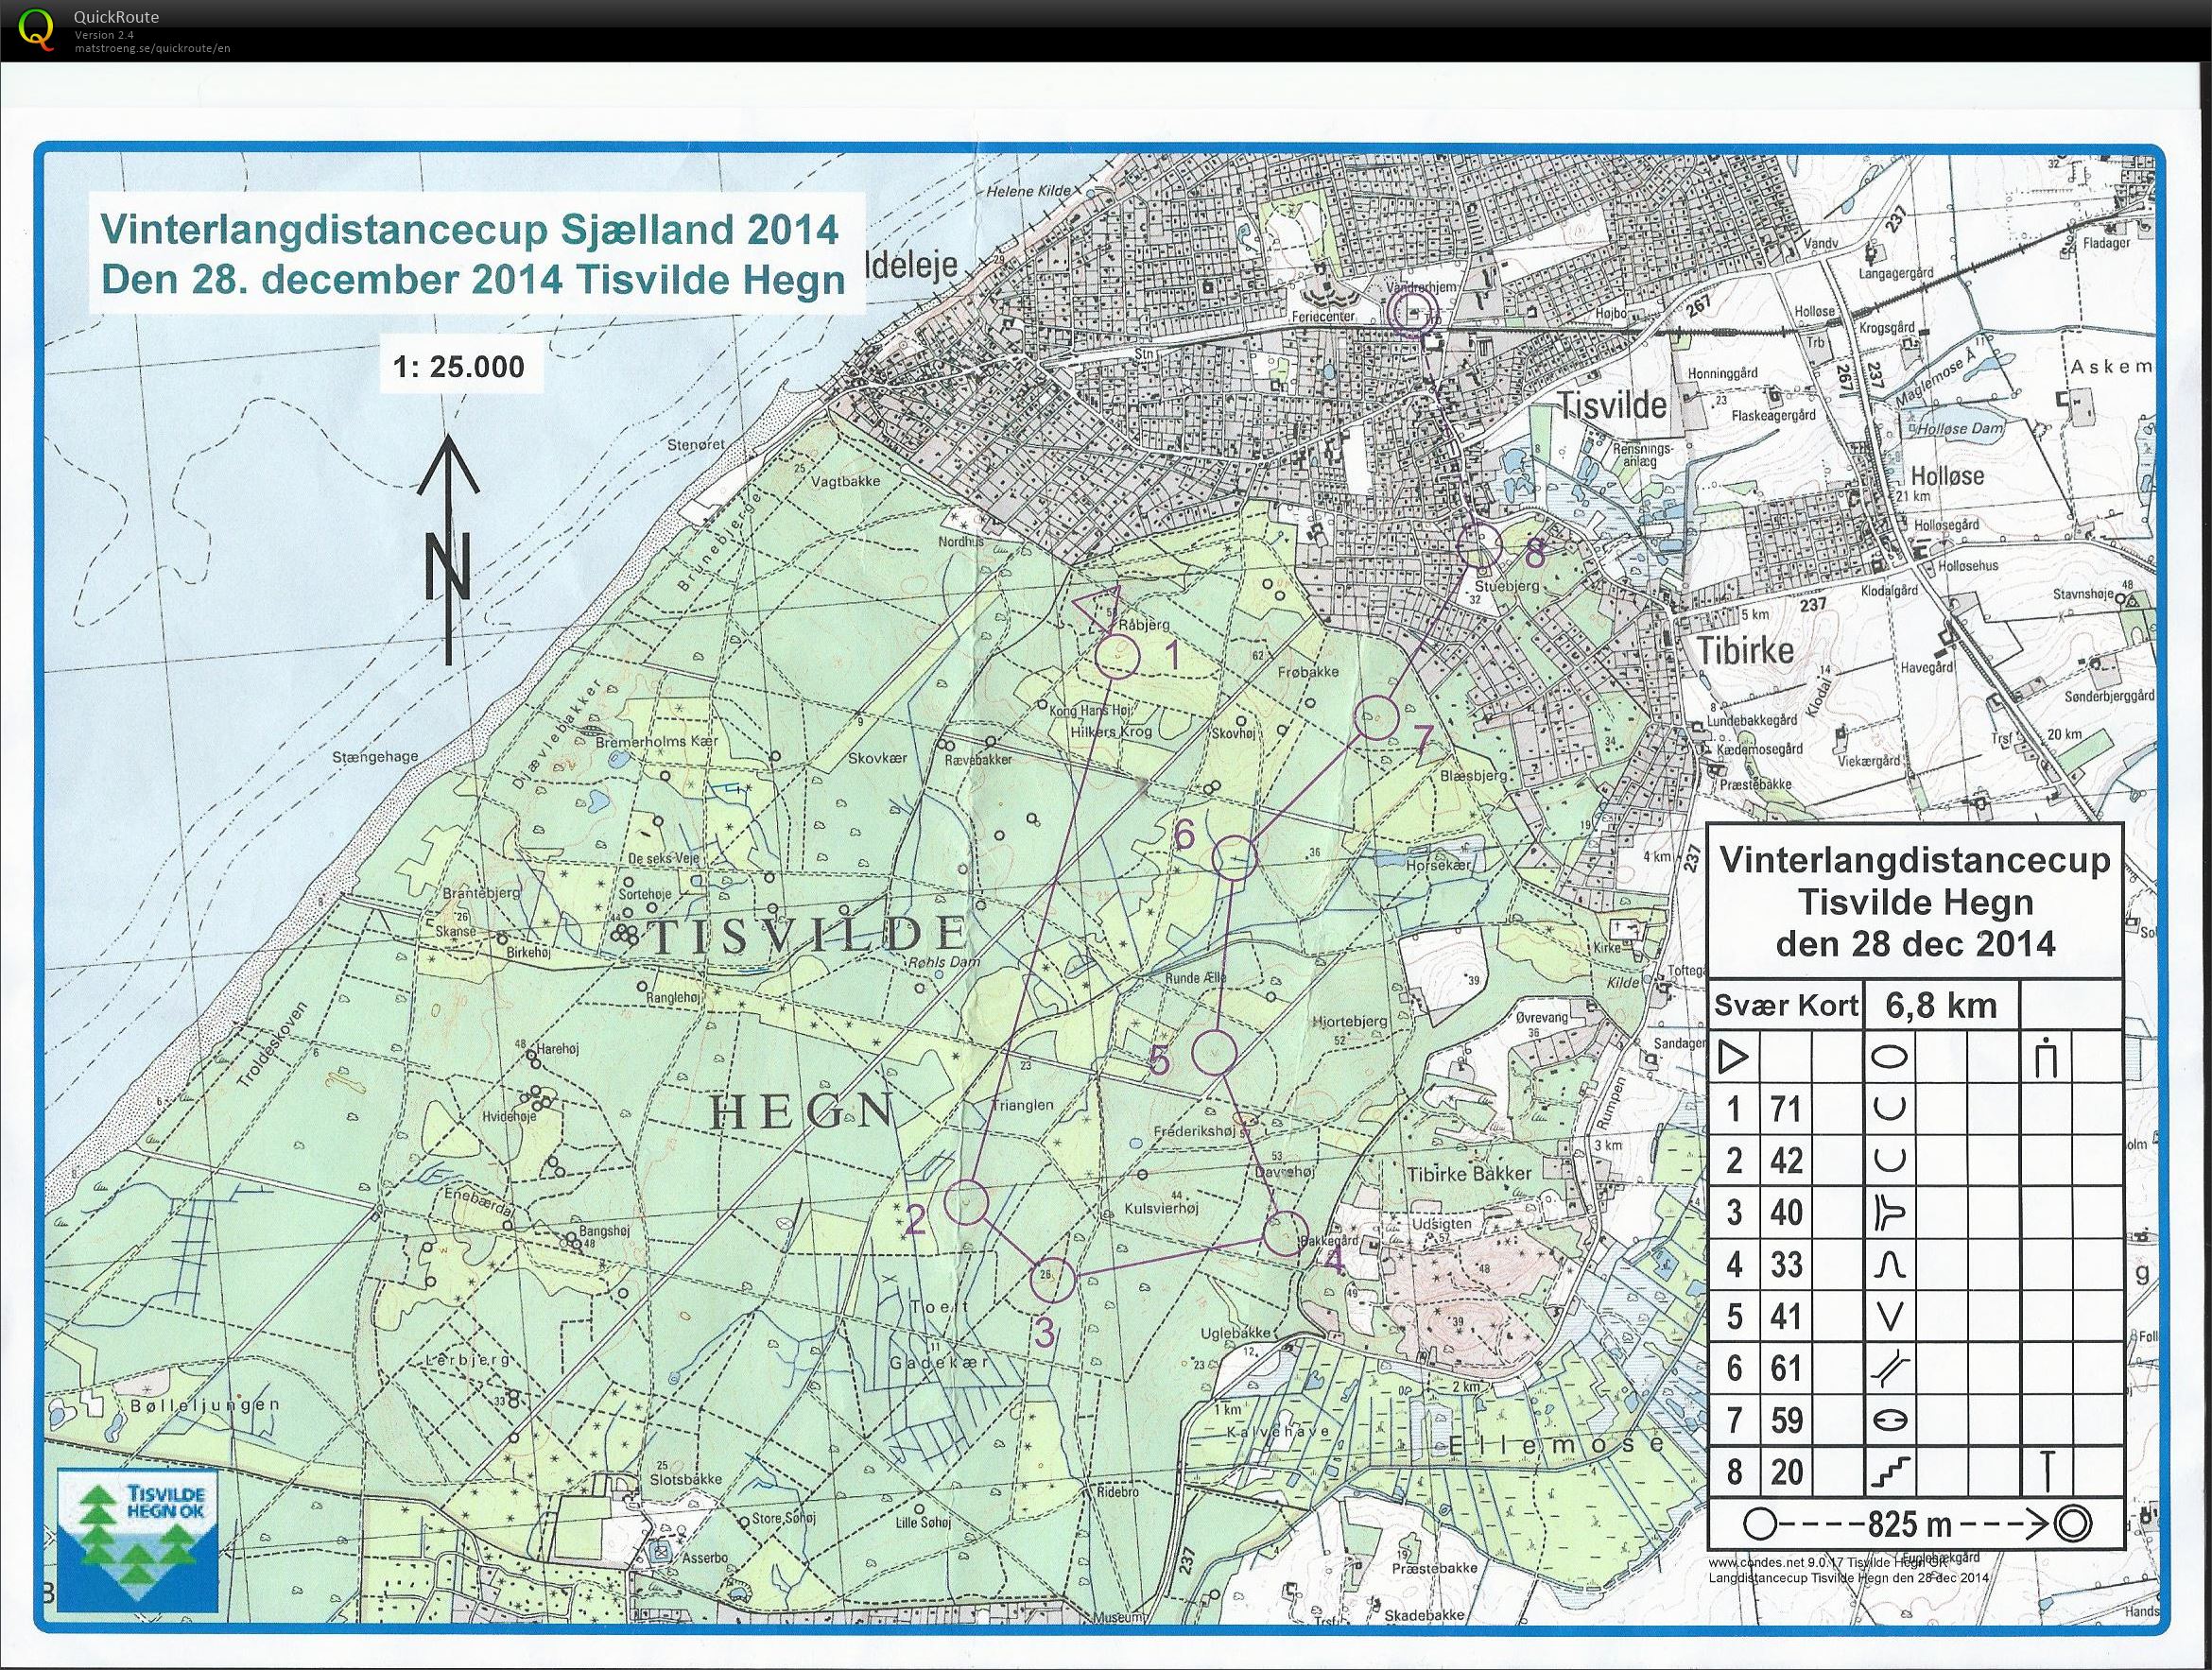
Task: Click the "Trianglen" map label
Action: [1021, 1105]
